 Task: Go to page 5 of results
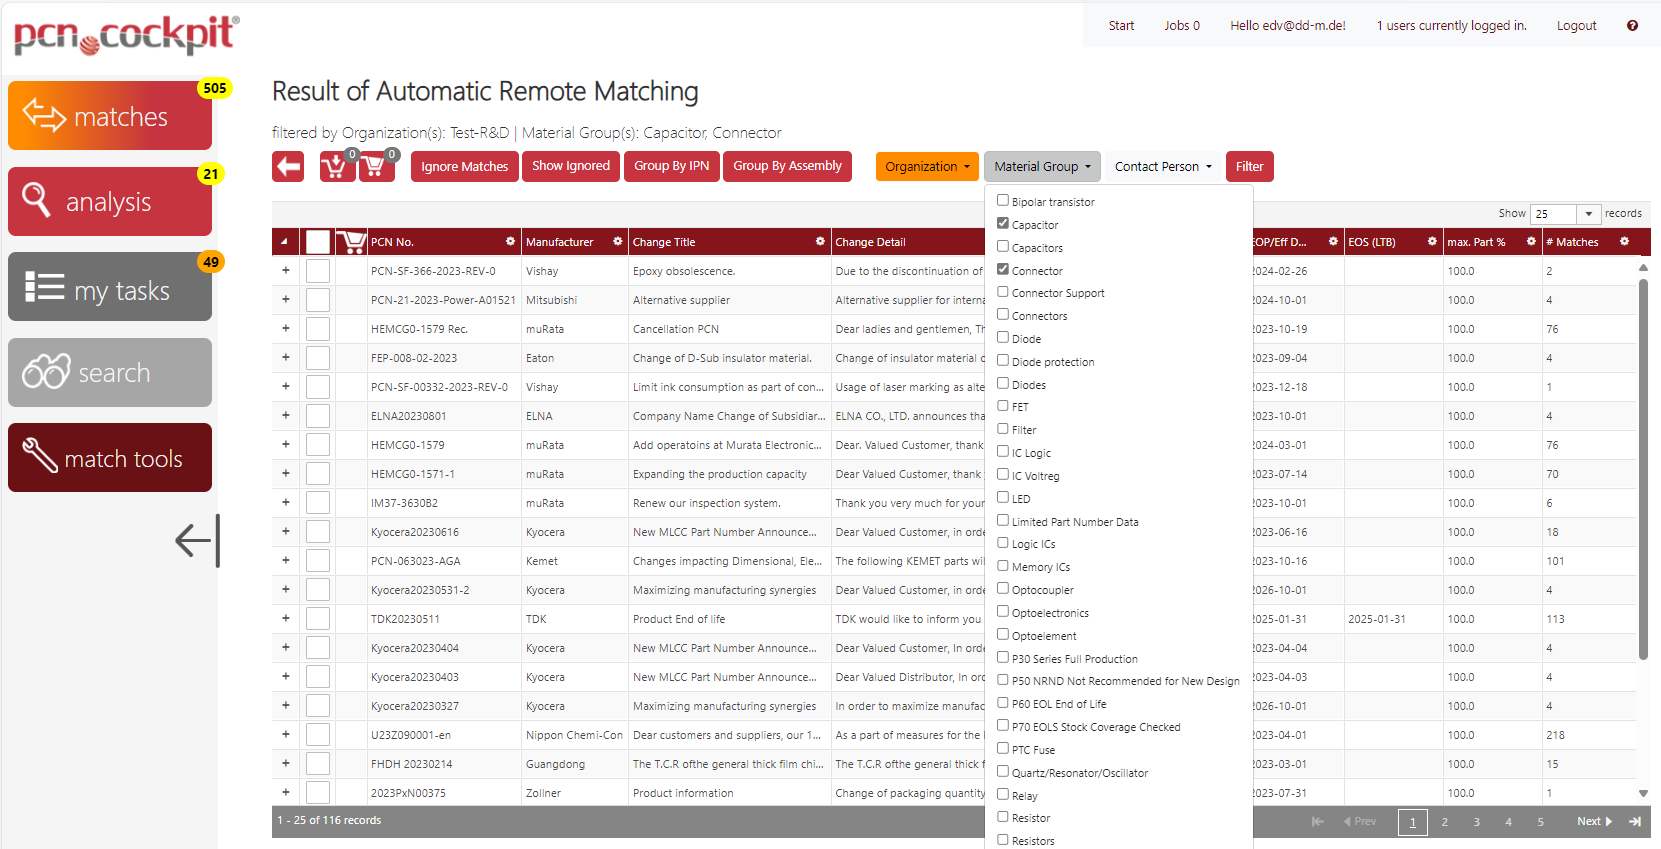pyautogui.click(x=1540, y=822)
